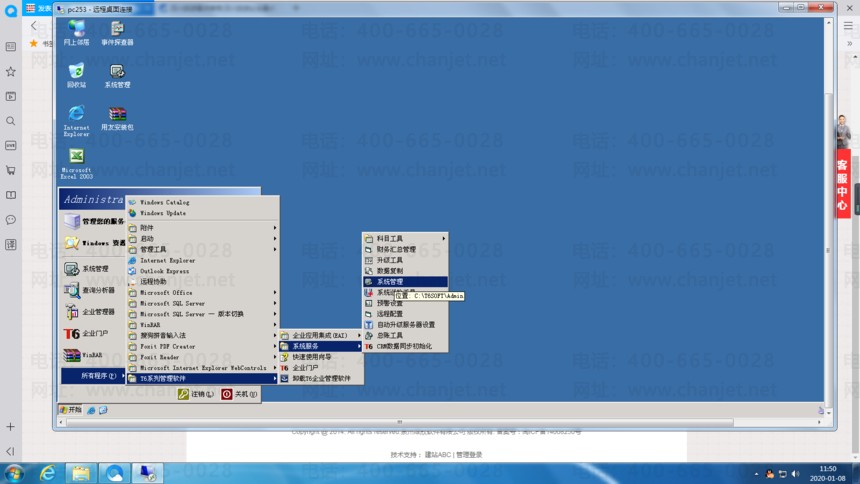Expand Foxit PDF Creator submenu
Viewport: 860px width, 484px height.
pyautogui.click(x=202, y=346)
